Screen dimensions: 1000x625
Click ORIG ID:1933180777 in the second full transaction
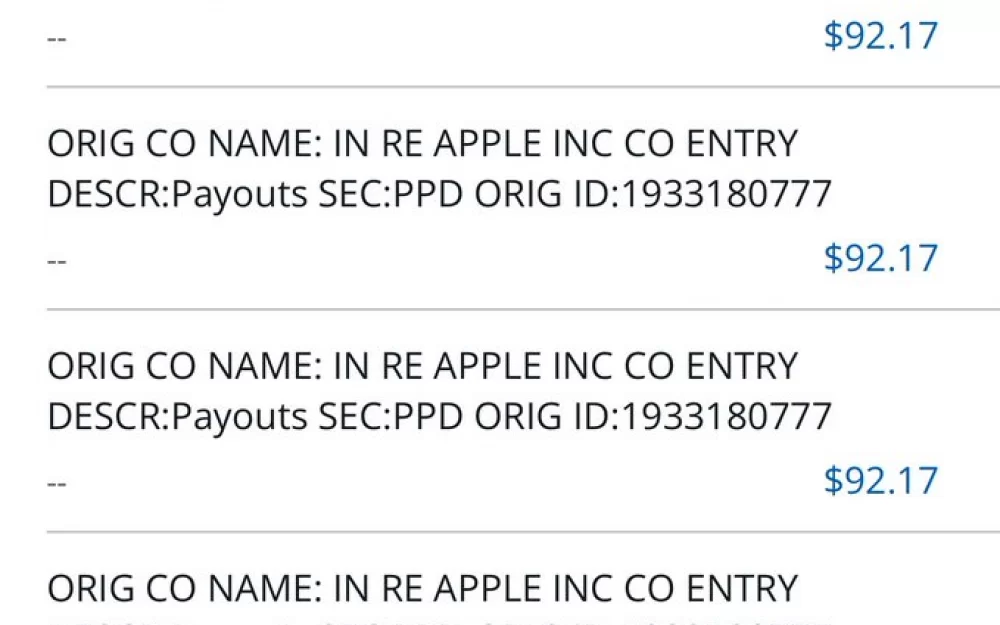[x=653, y=416]
